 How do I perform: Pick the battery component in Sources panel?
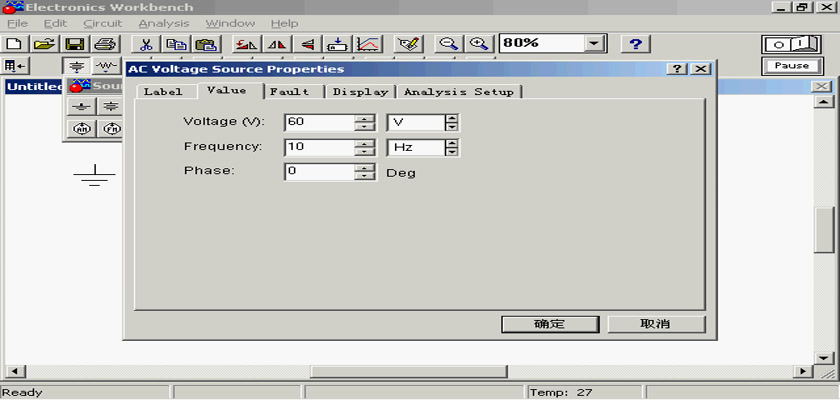click(x=110, y=106)
